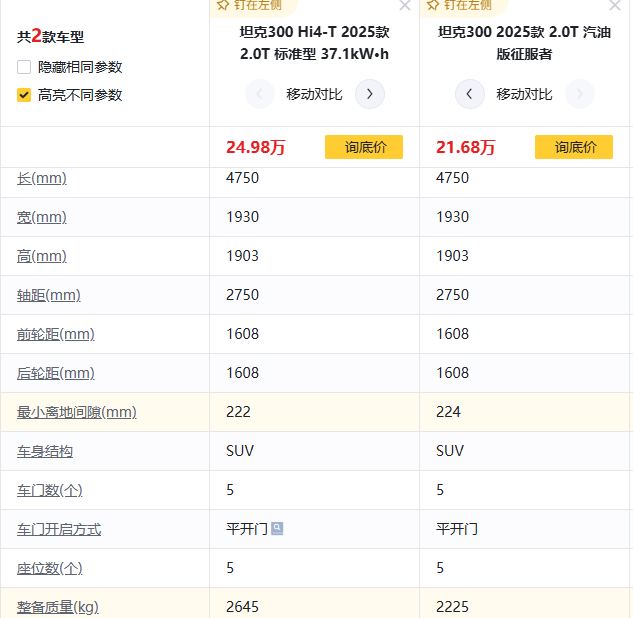Open the 车门开启方式 parameter link
Viewport: 633px width, 618px height.
point(59,529)
